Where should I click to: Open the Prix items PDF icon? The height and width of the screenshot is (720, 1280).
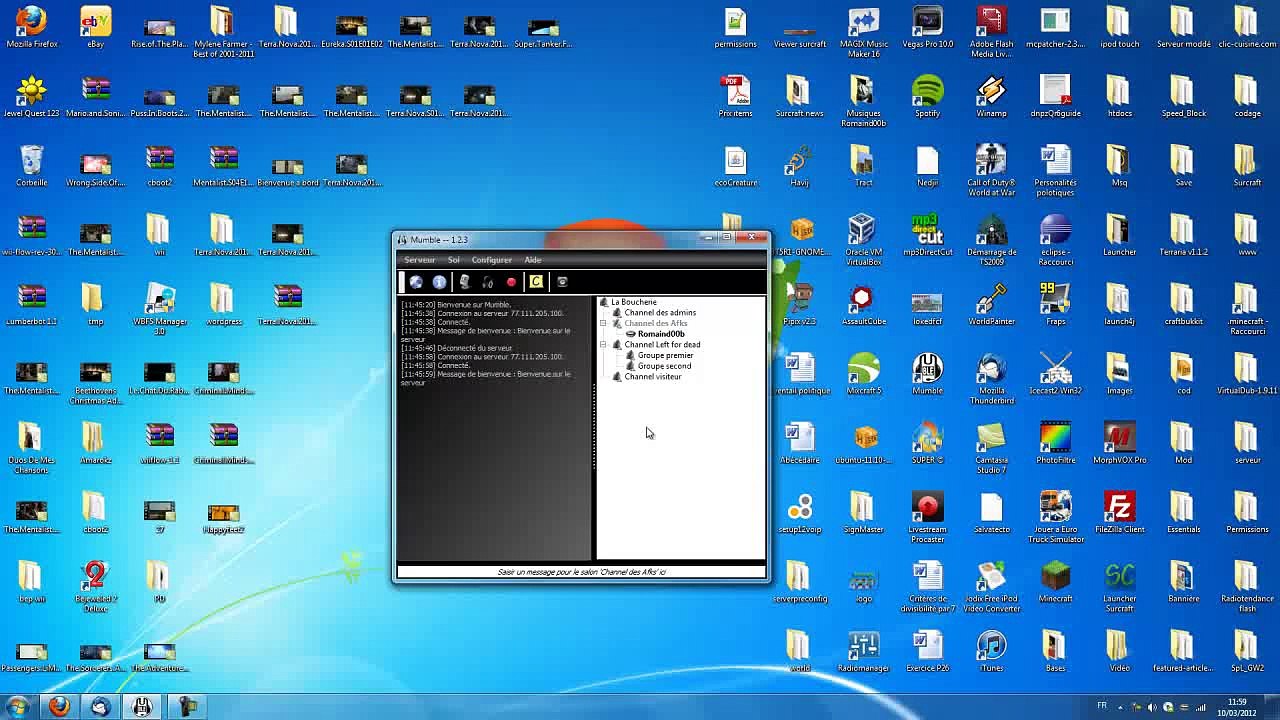(x=735, y=97)
